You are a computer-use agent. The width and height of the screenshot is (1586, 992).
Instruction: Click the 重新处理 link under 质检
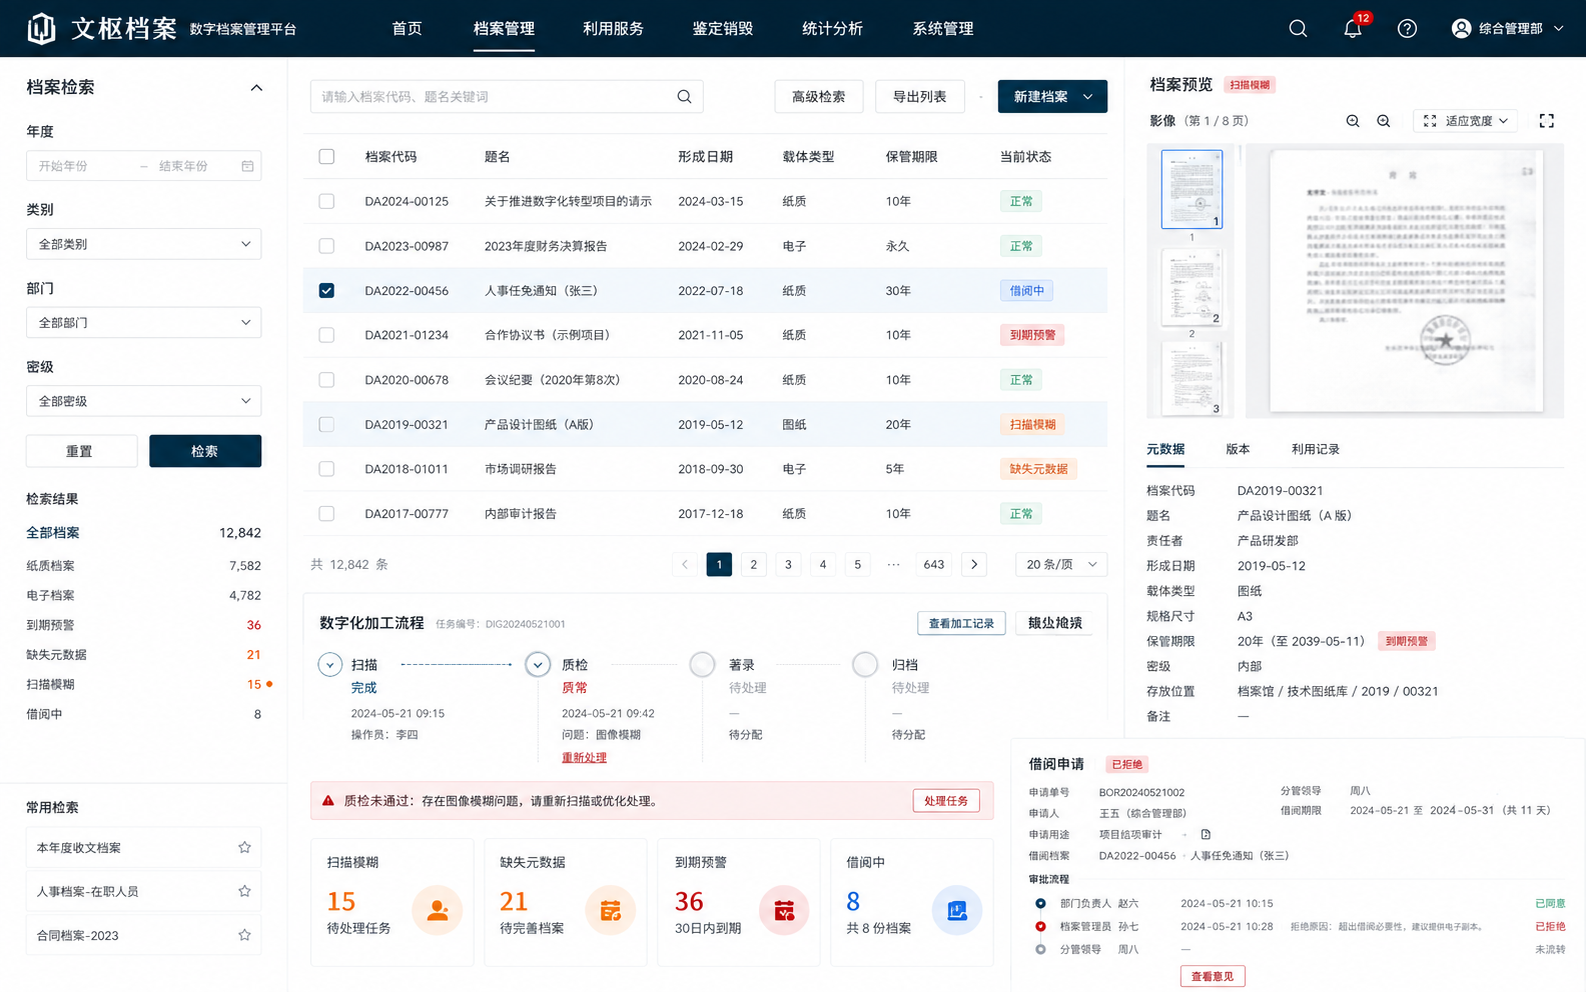click(584, 758)
